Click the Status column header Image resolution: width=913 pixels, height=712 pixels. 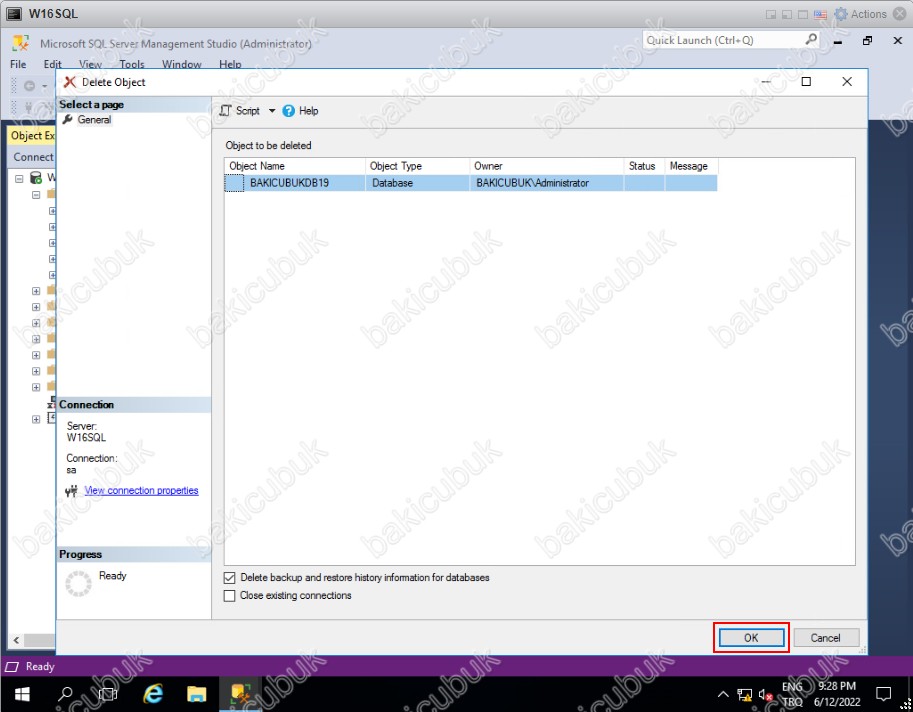coord(644,166)
